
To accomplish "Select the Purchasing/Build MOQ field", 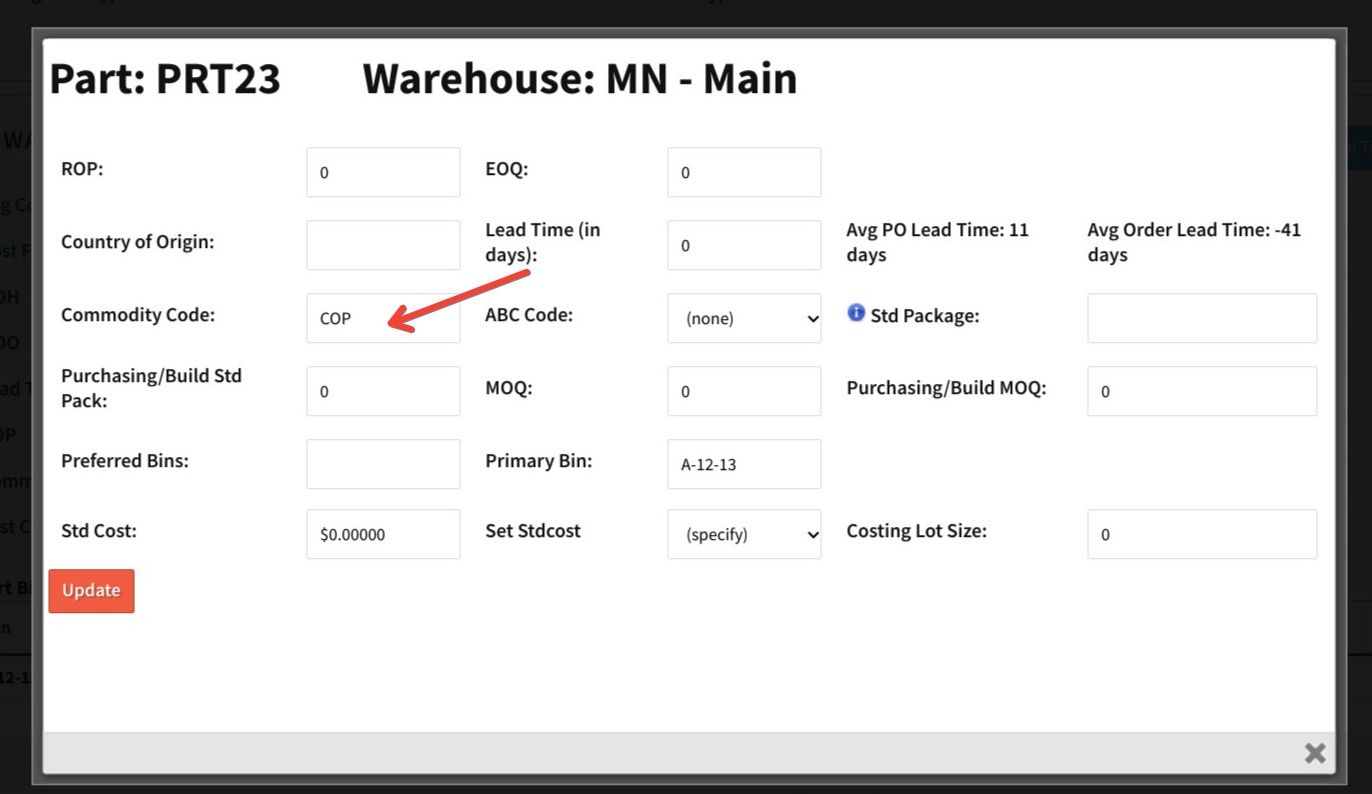I will (1202, 391).
